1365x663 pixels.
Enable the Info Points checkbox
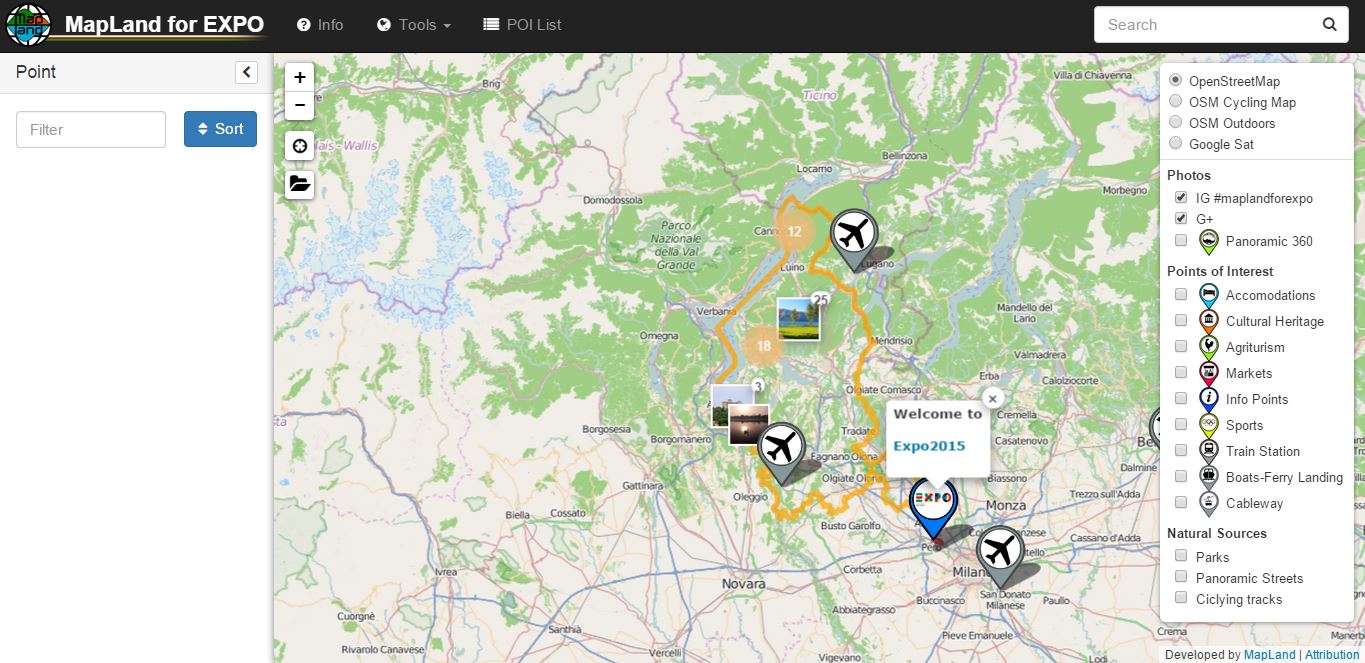pyautogui.click(x=1181, y=398)
